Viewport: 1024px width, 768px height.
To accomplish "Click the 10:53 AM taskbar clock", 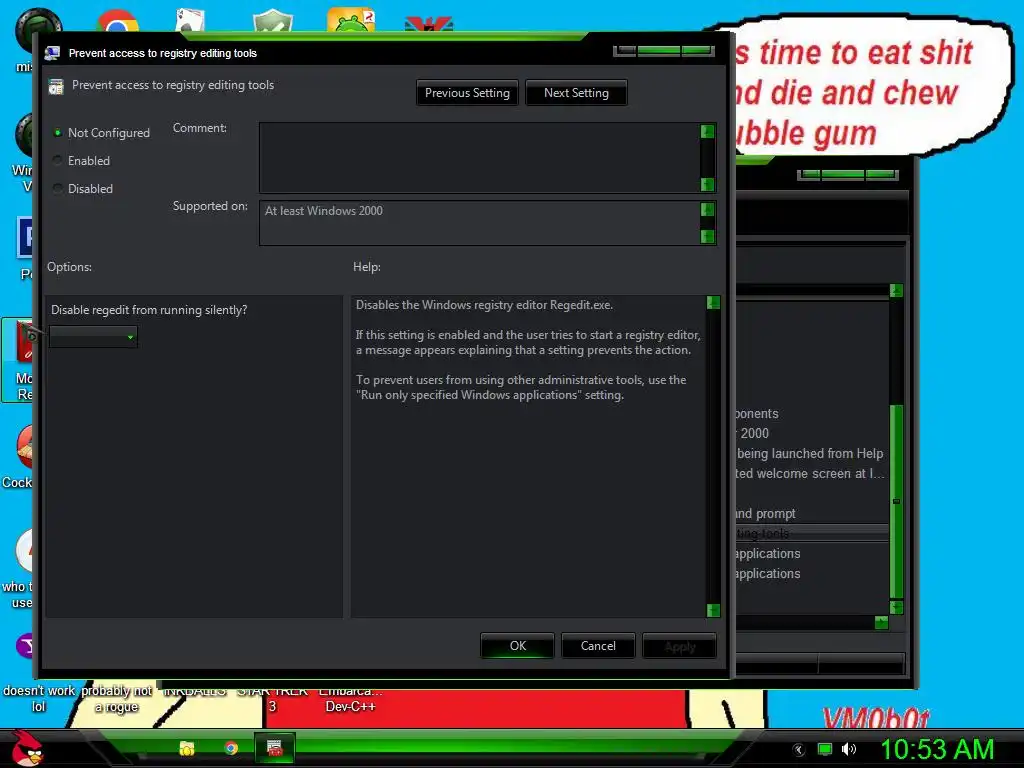I will pyautogui.click(x=937, y=750).
